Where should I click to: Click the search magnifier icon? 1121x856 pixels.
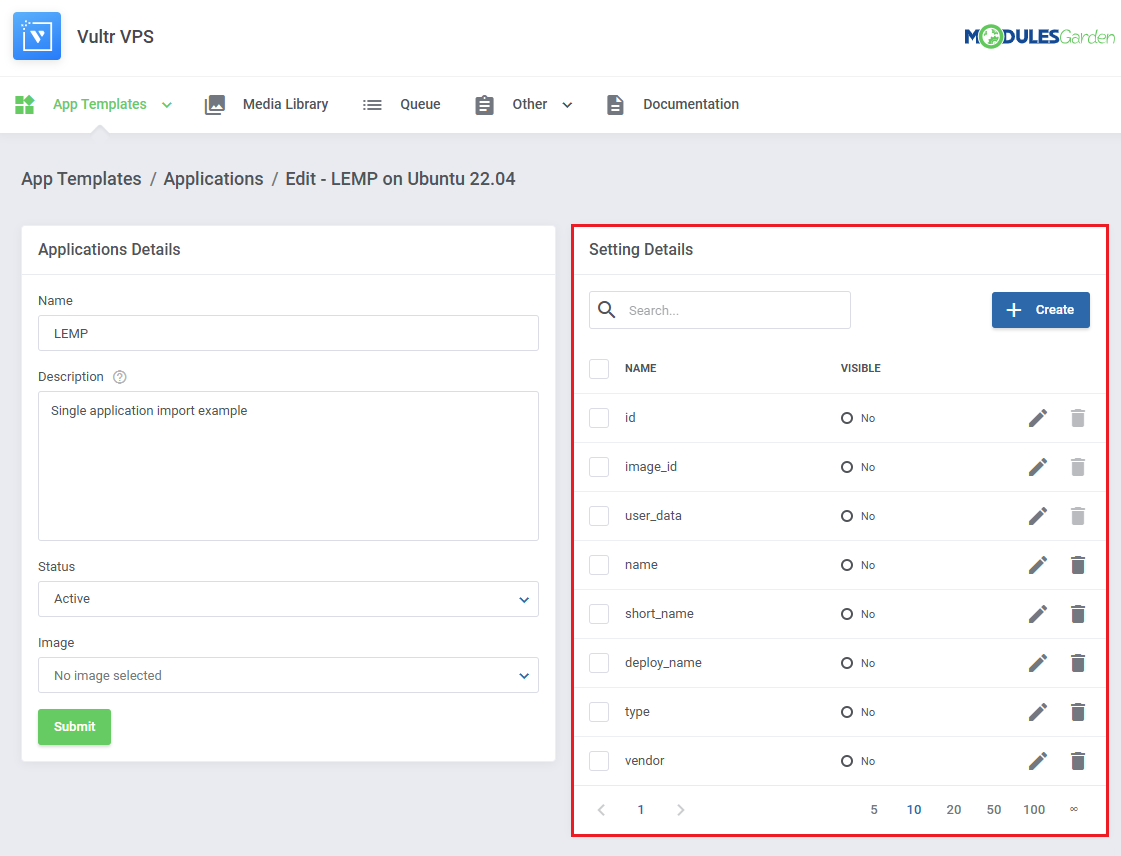(x=607, y=310)
